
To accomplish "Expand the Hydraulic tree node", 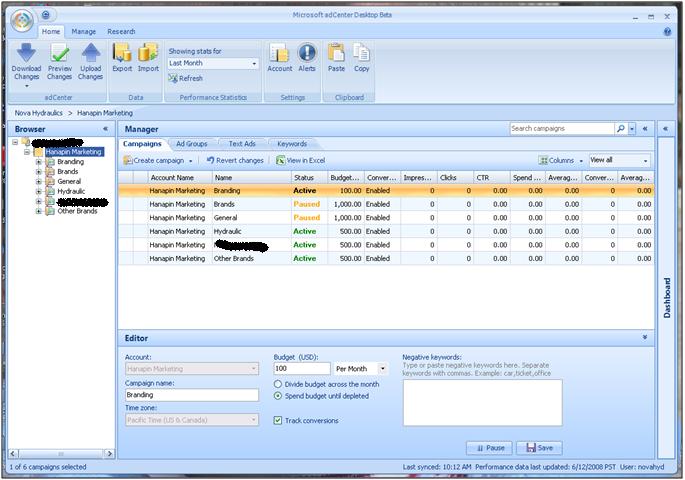I will [38, 191].
